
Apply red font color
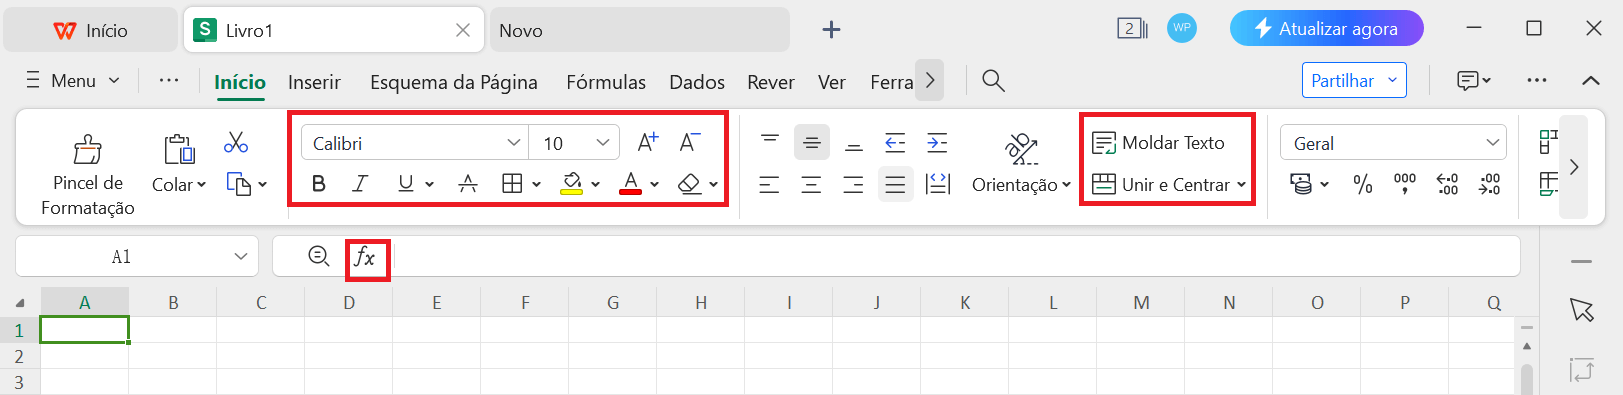[630, 184]
